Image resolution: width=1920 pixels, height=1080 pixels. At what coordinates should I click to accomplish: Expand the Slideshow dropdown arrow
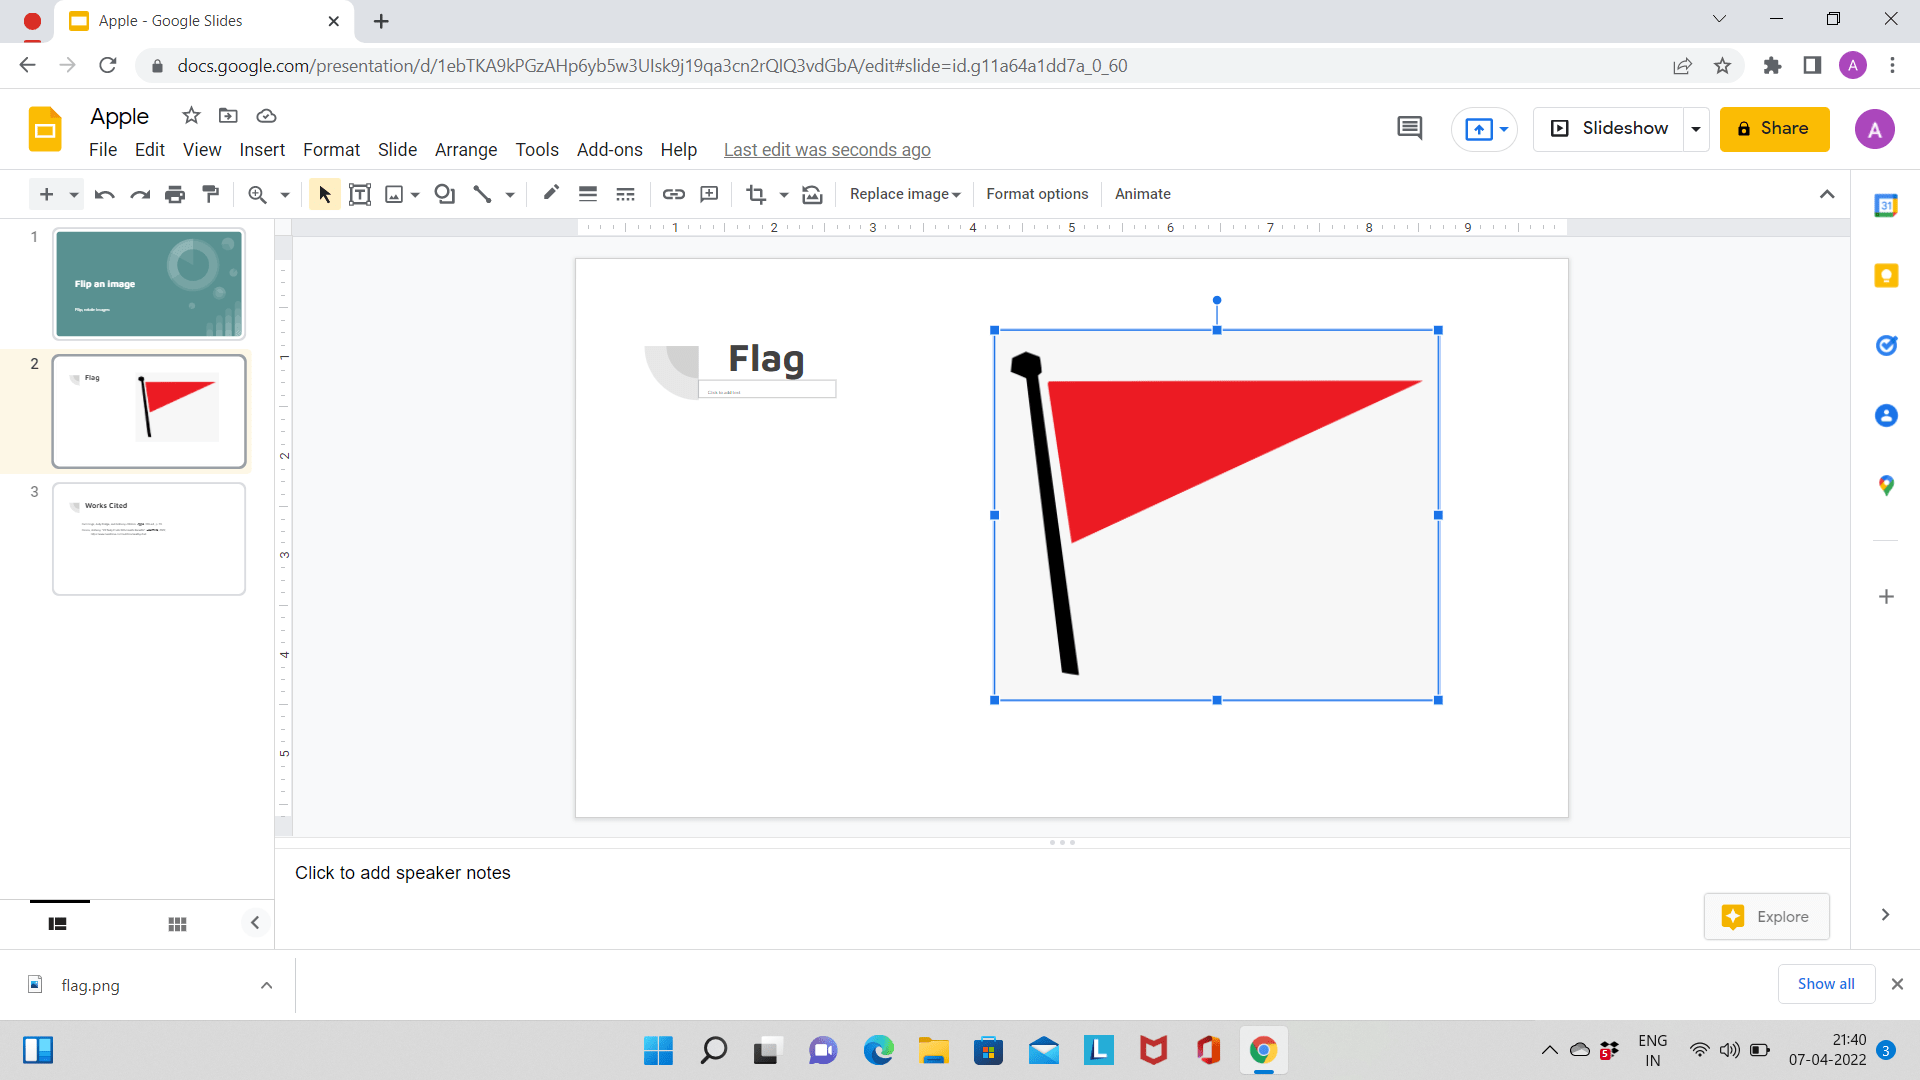click(1698, 128)
